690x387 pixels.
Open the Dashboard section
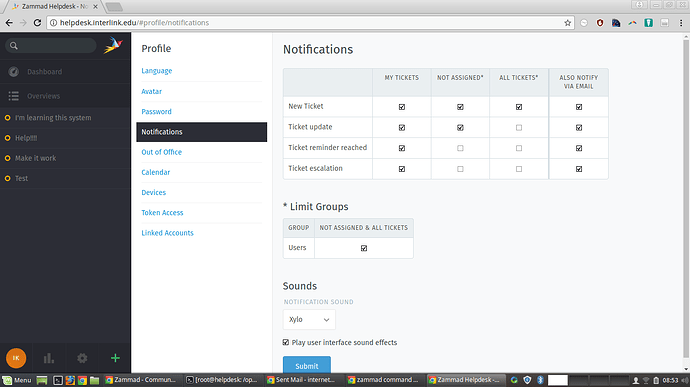pyautogui.click(x=65, y=71)
